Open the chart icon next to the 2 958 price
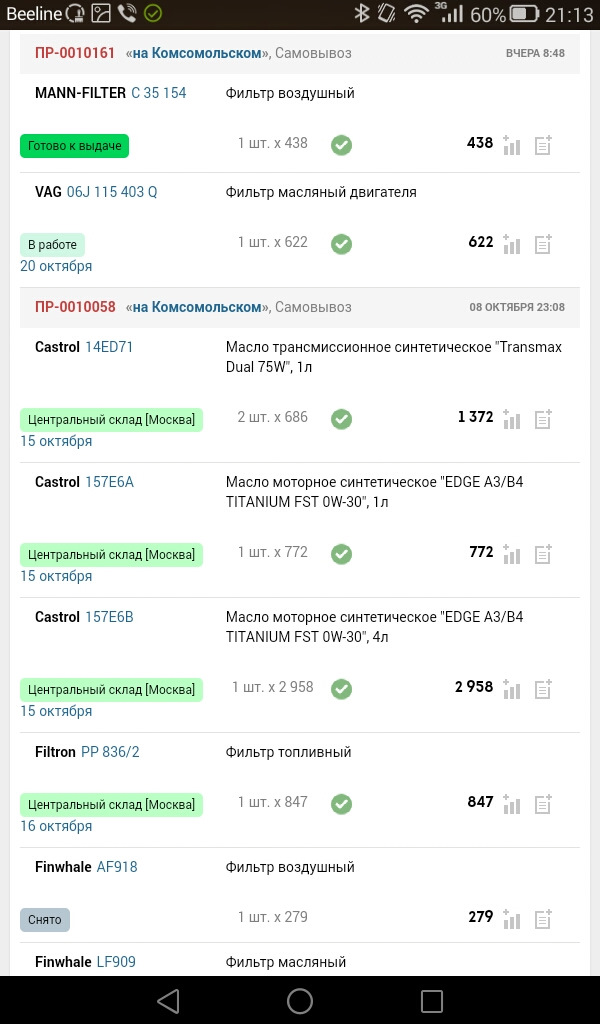This screenshot has width=600, height=1024. 511,689
